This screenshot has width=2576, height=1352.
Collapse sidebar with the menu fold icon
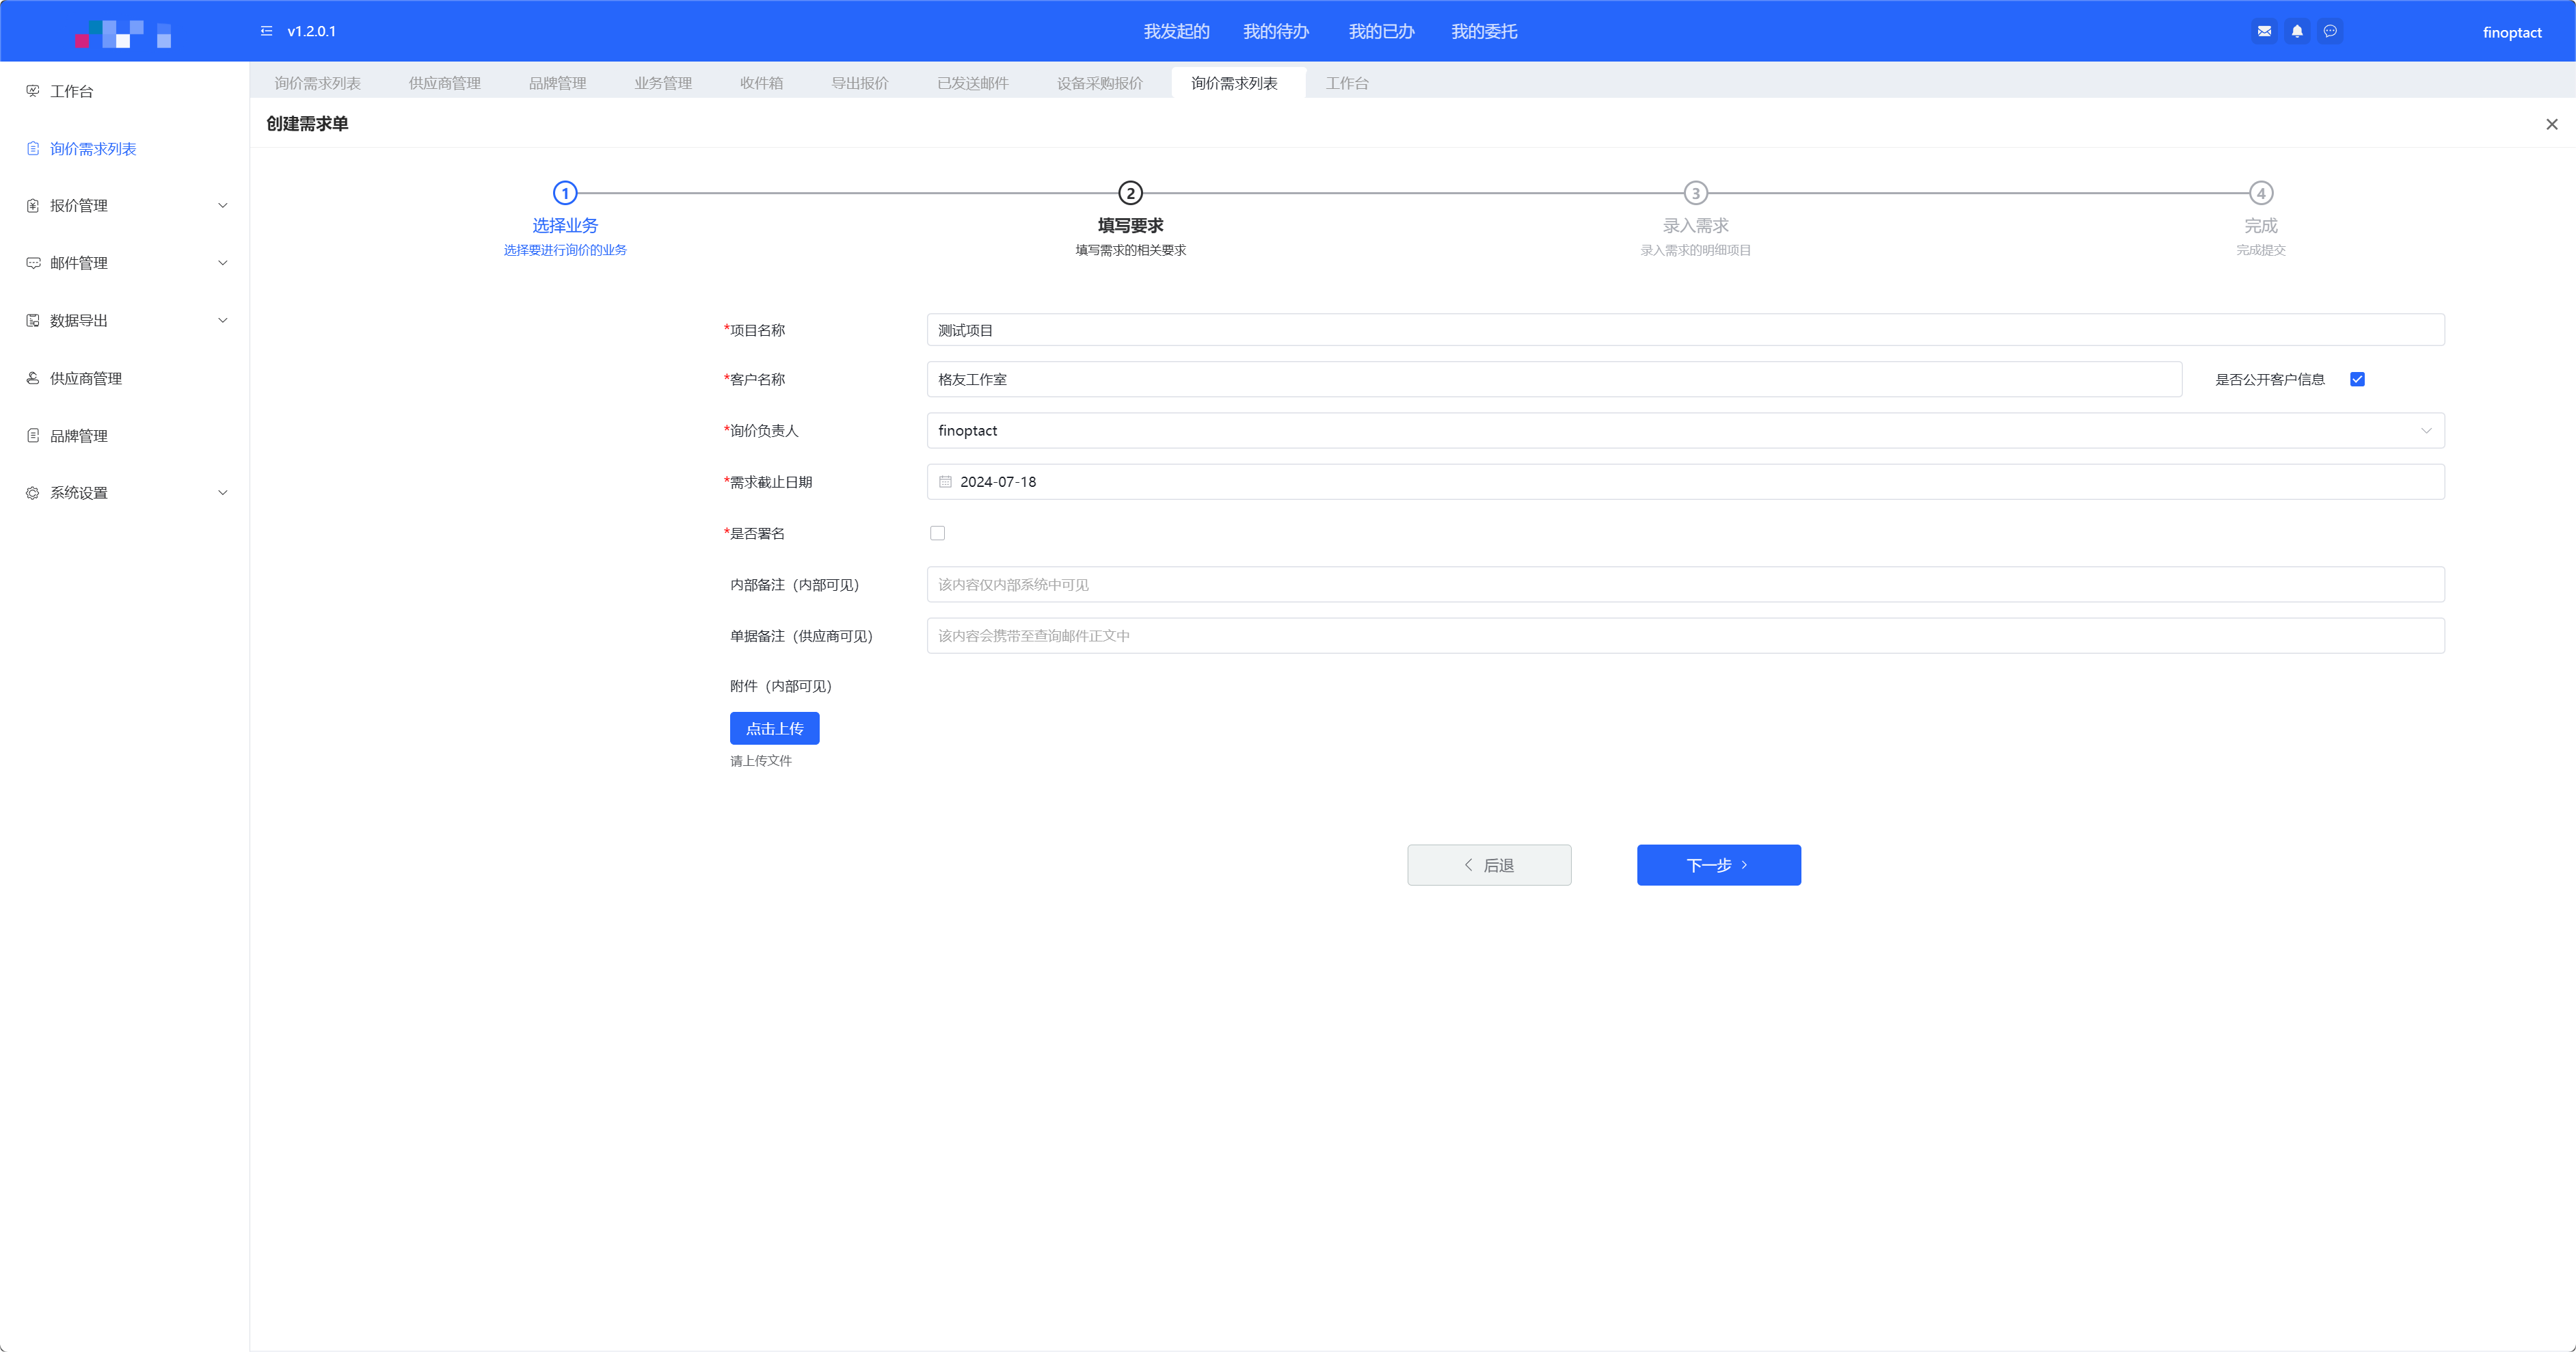(x=266, y=31)
